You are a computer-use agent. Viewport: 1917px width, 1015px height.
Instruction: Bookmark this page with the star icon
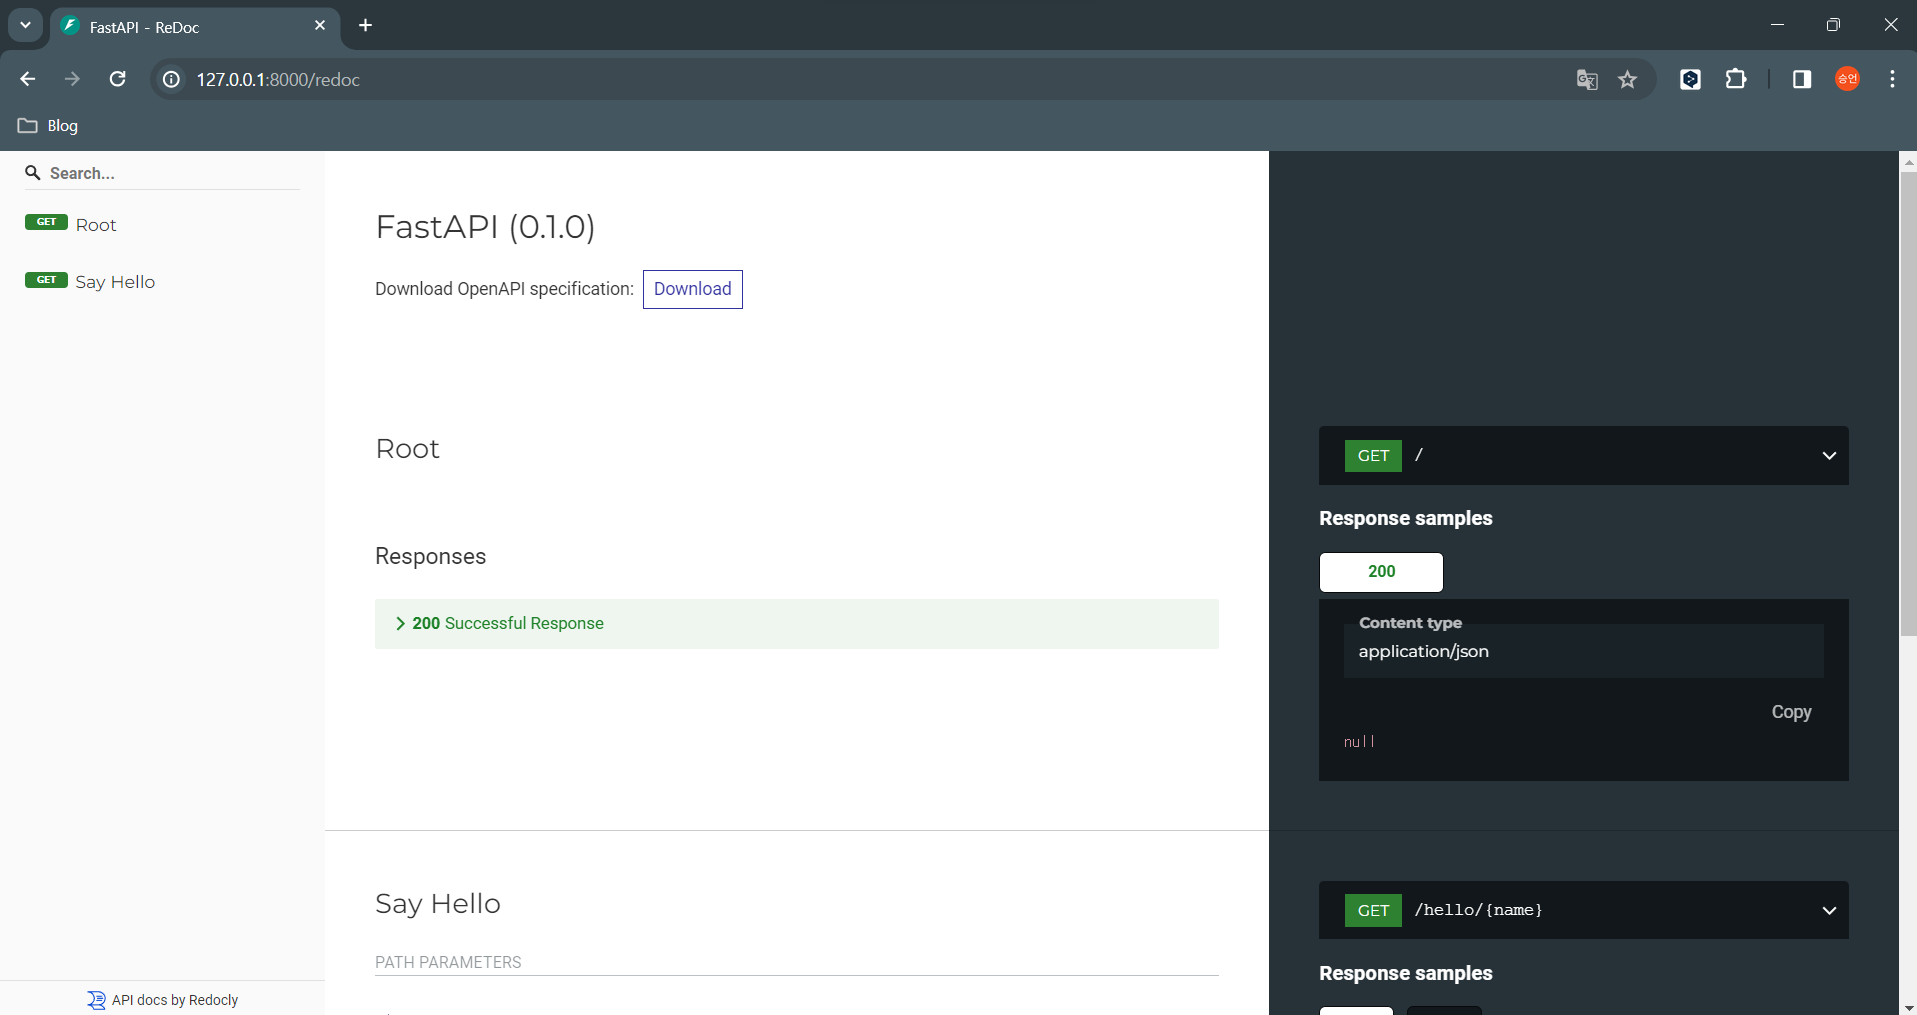click(x=1628, y=80)
